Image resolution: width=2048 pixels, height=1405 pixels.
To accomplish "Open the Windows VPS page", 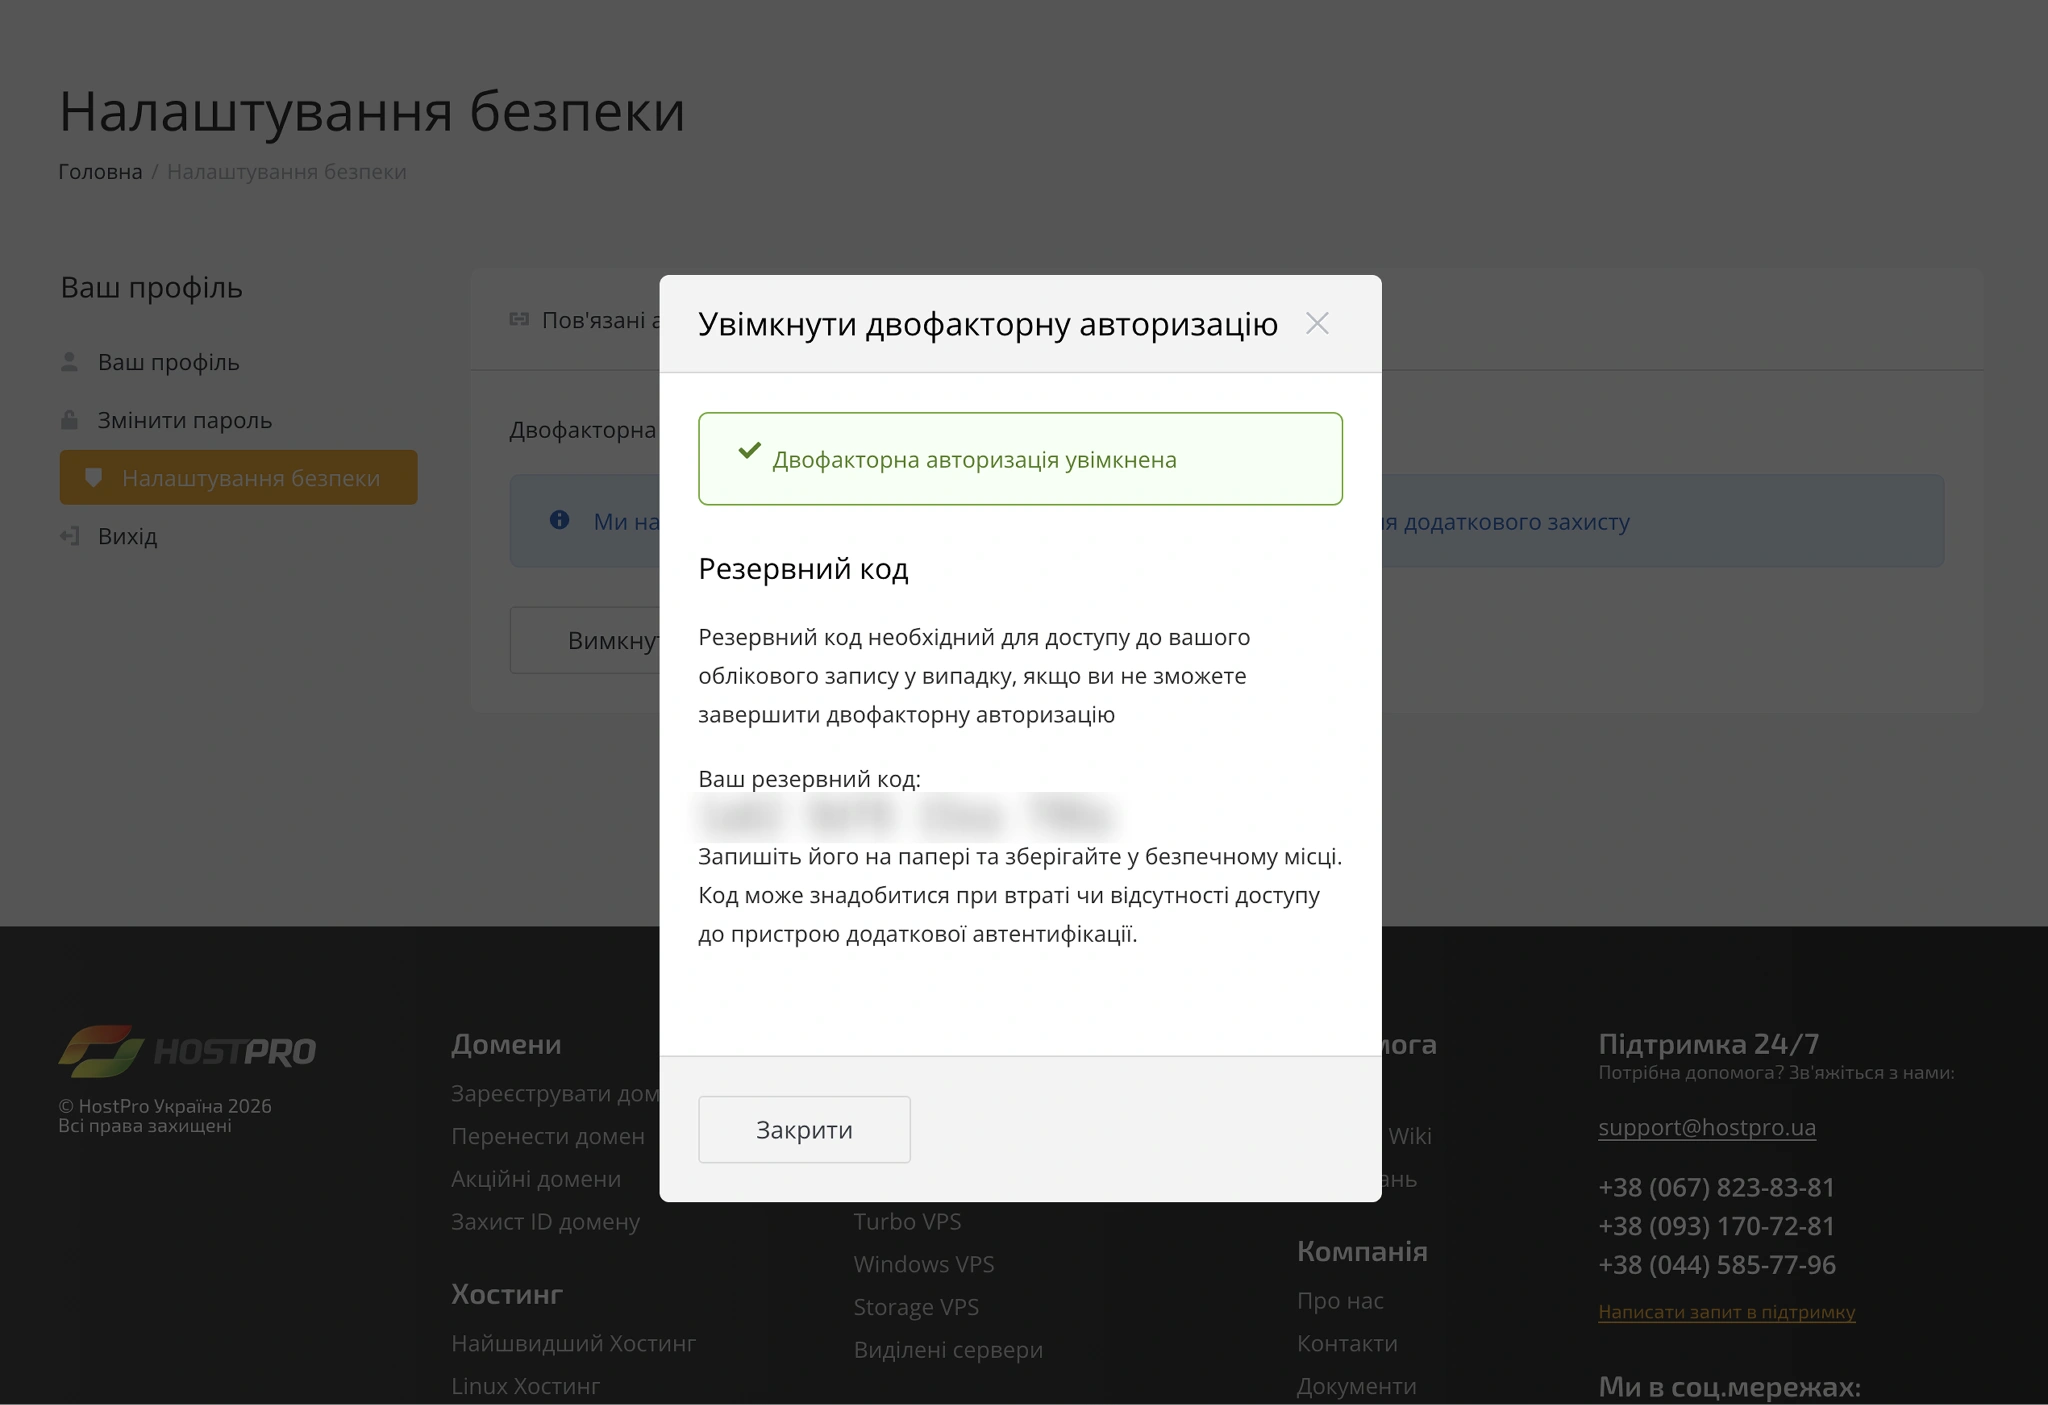I will tap(923, 1264).
